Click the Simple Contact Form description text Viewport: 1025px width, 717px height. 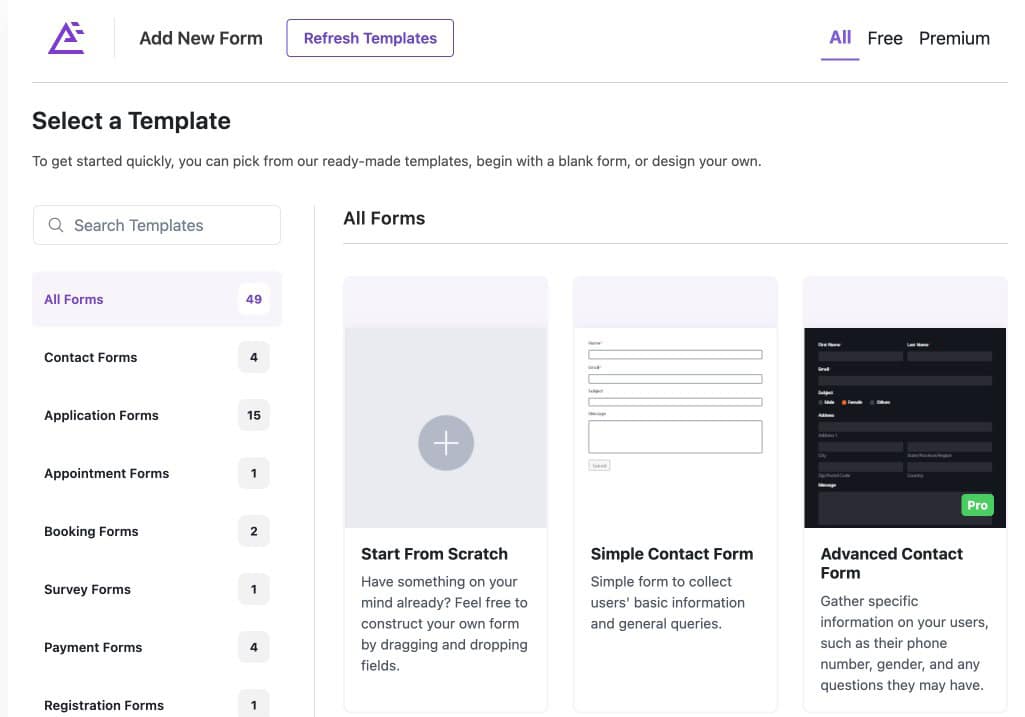[x=667, y=603]
